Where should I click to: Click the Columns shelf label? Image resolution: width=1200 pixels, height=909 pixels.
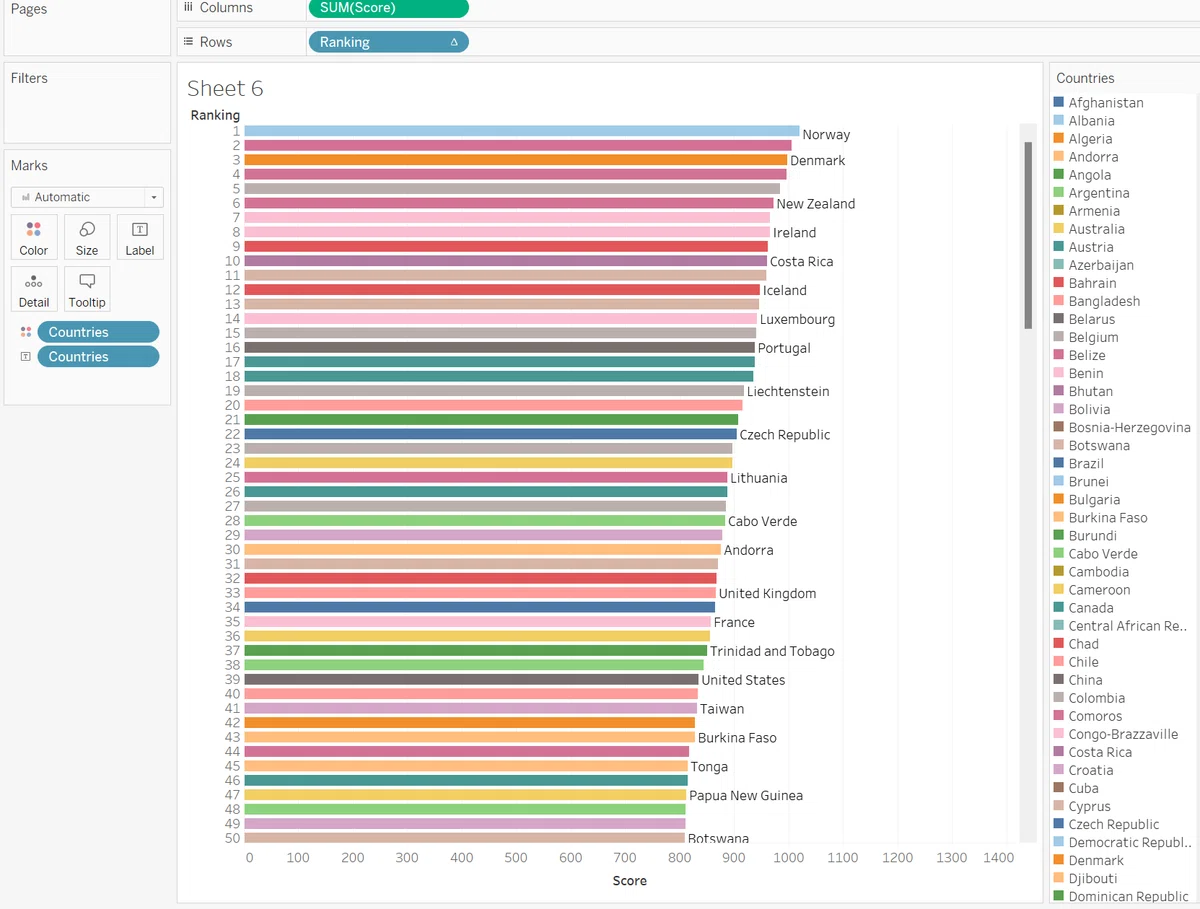point(226,8)
